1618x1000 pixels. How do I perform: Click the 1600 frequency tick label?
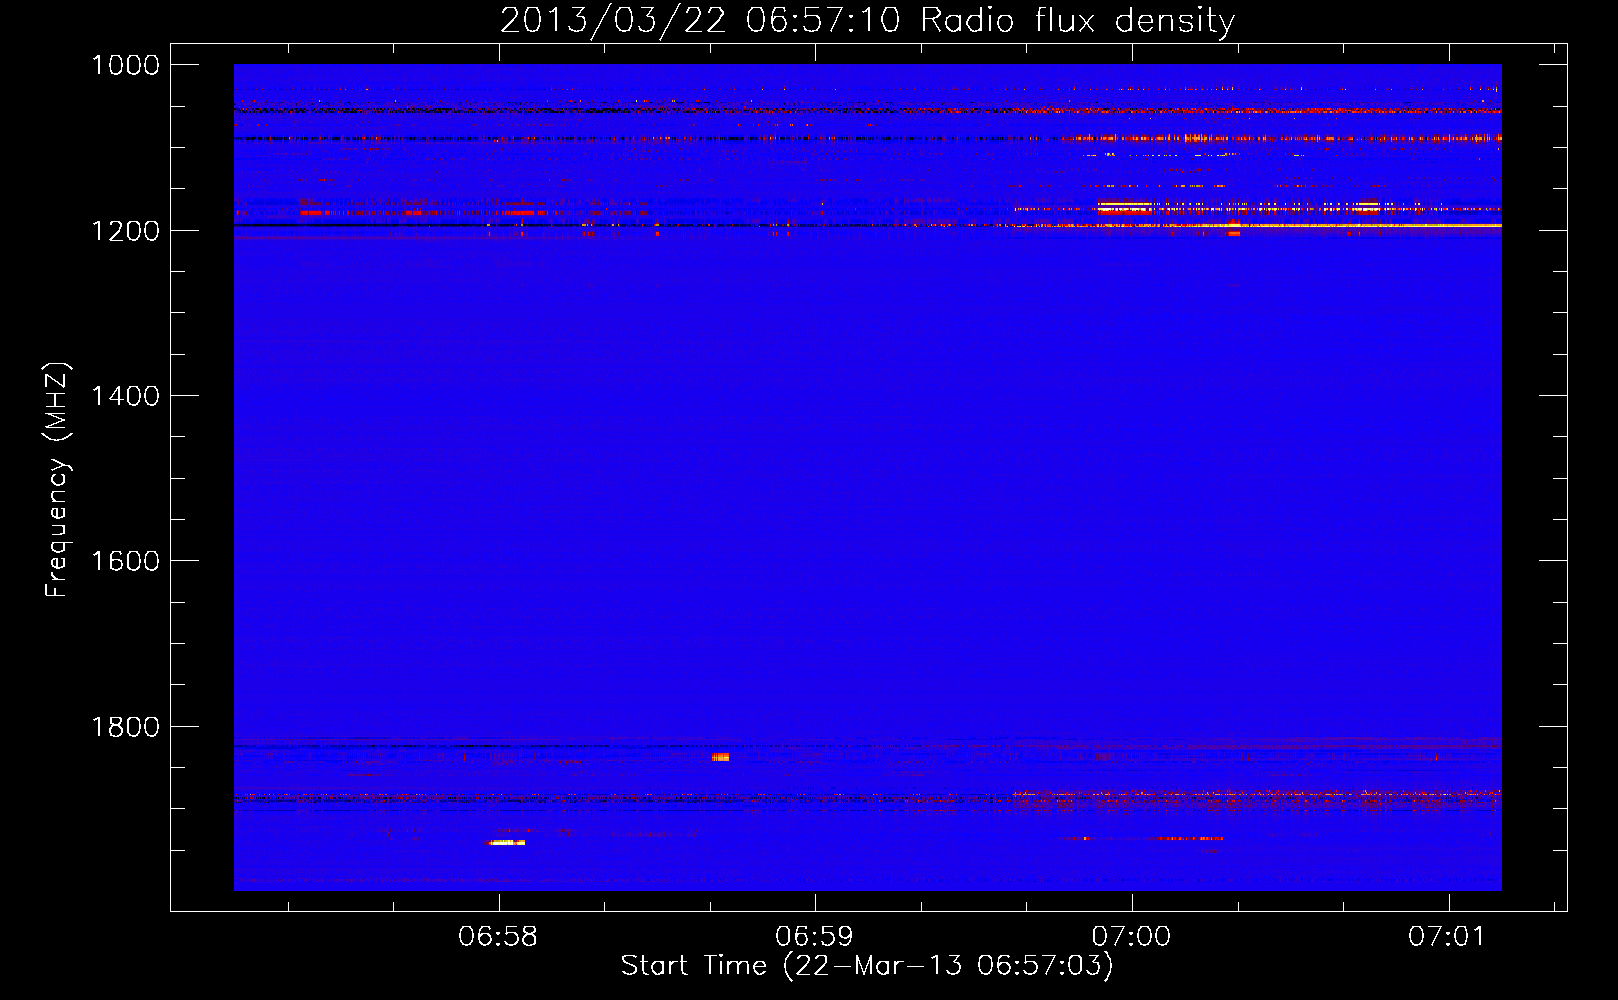125,561
